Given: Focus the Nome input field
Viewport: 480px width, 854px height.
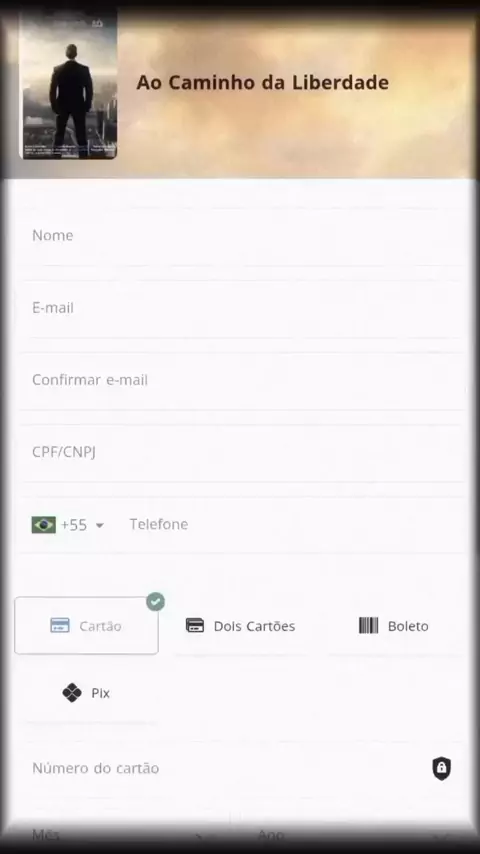Looking at the screenshot, I should (242, 236).
